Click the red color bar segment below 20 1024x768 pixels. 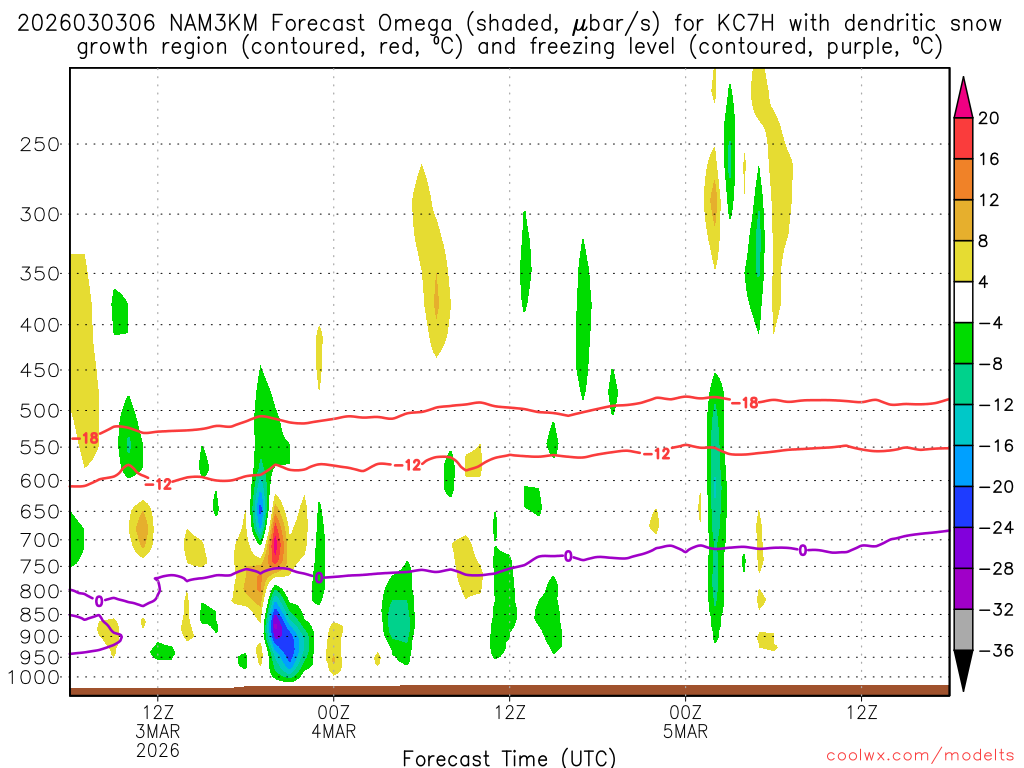tap(963, 138)
